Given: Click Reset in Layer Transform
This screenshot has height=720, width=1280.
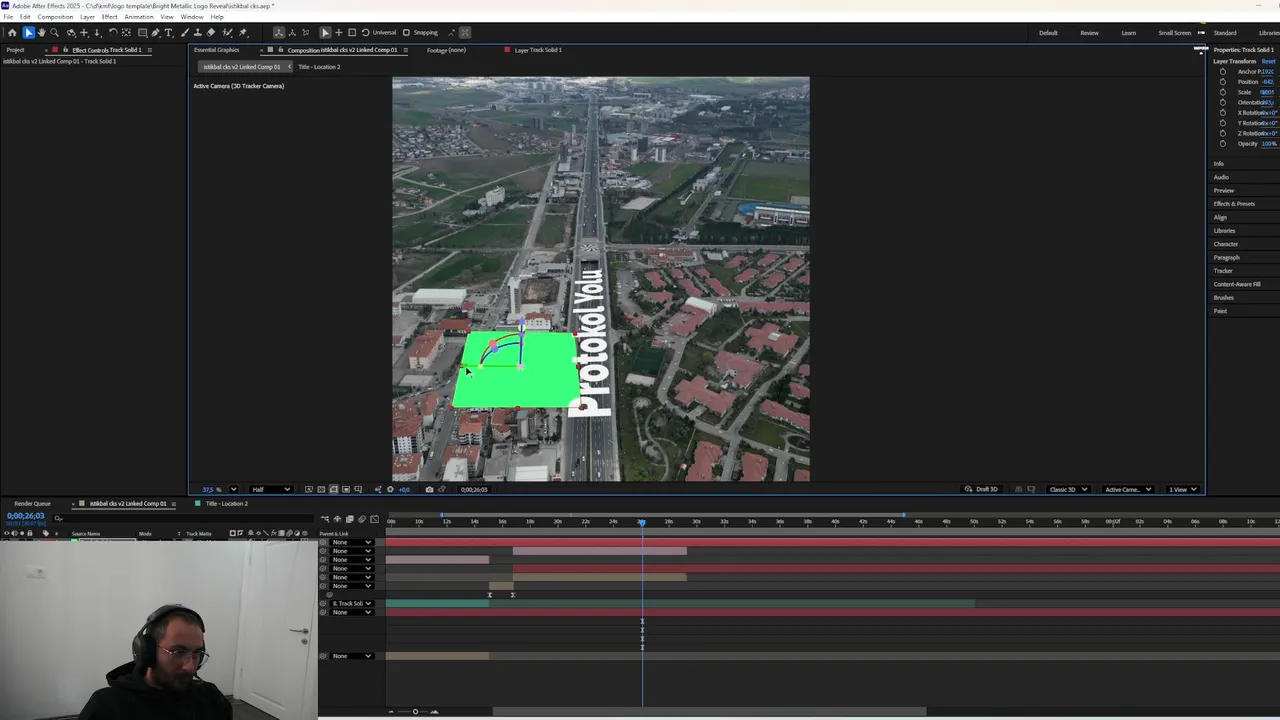Looking at the screenshot, I should (x=1268, y=61).
